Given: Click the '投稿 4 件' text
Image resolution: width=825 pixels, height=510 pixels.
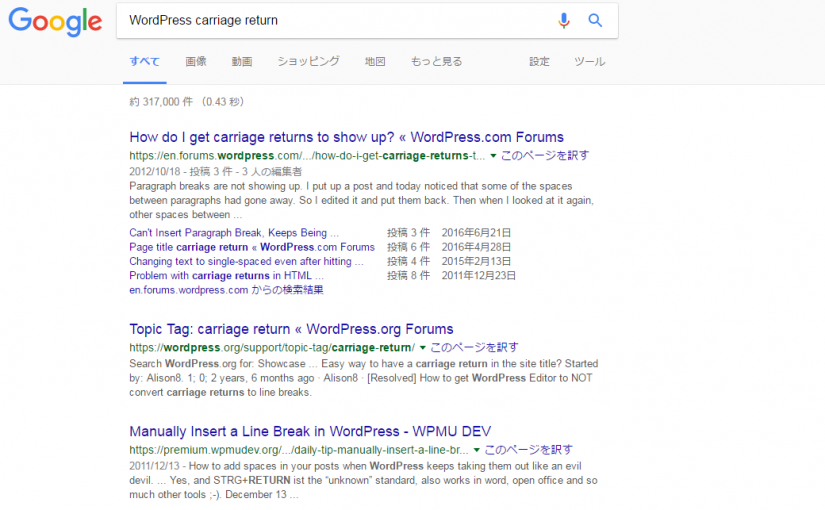Looking at the screenshot, I should click(408, 261).
